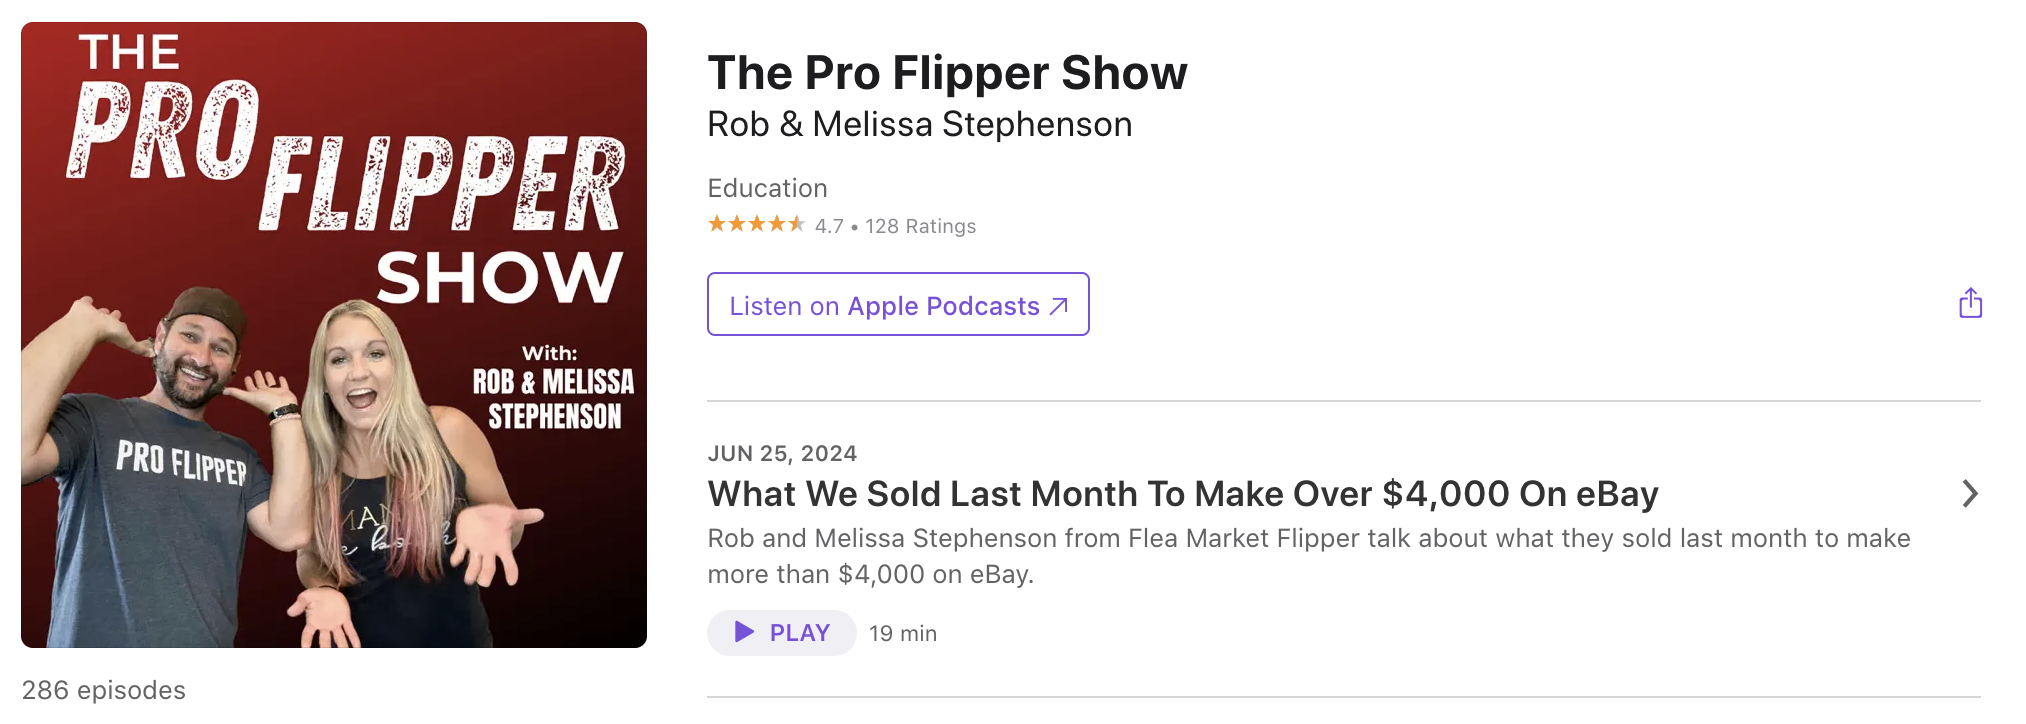Screen dimensions: 2026x724
Task: Click the first star in the rating
Action: [716, 224]
